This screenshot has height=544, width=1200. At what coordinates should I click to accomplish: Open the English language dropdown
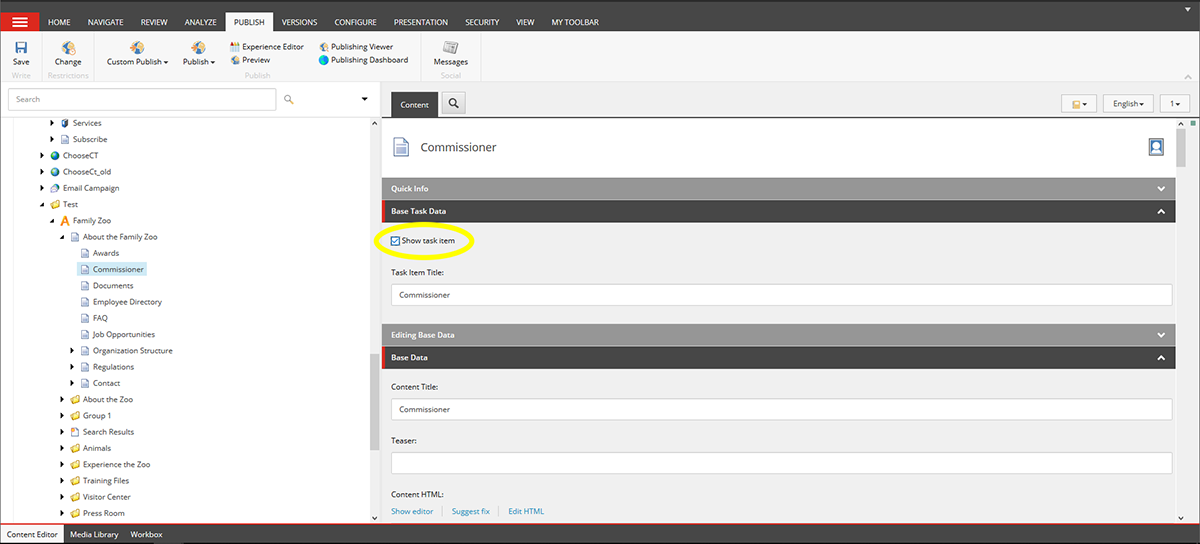1129,104
